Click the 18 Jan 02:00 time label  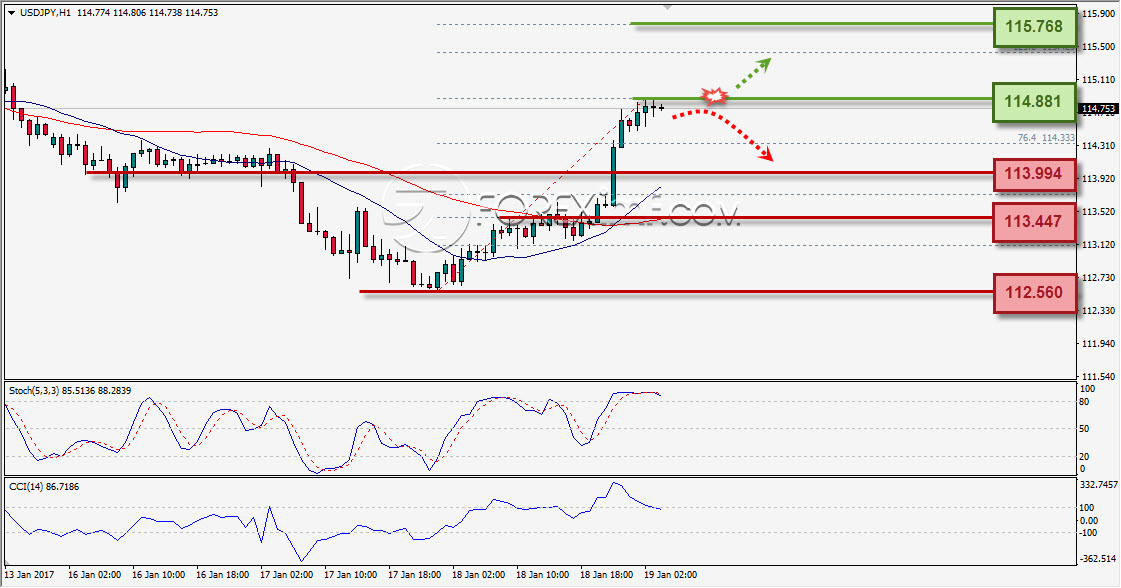point(478,574)
